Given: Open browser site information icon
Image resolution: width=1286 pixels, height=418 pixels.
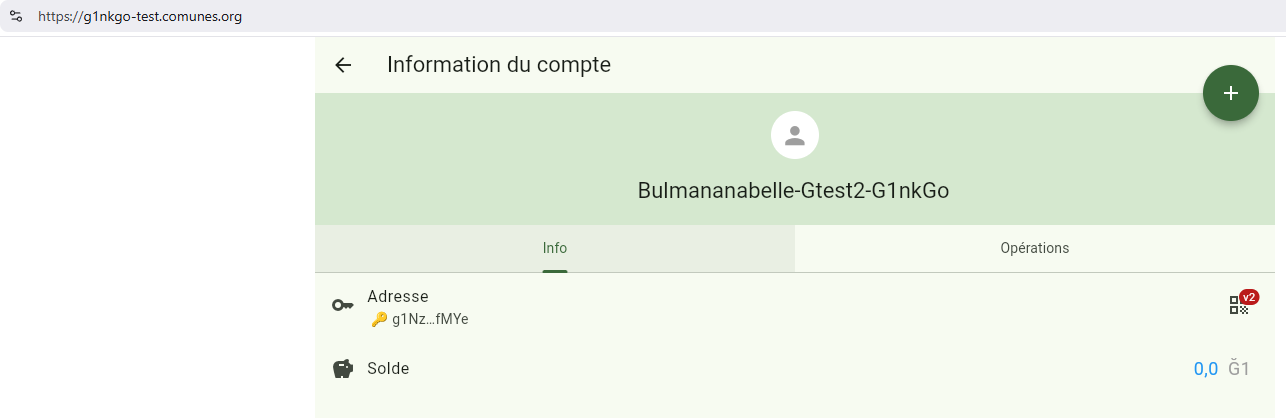Looking at the screenshot, I should pyautogui.click(x=16, y=16).
